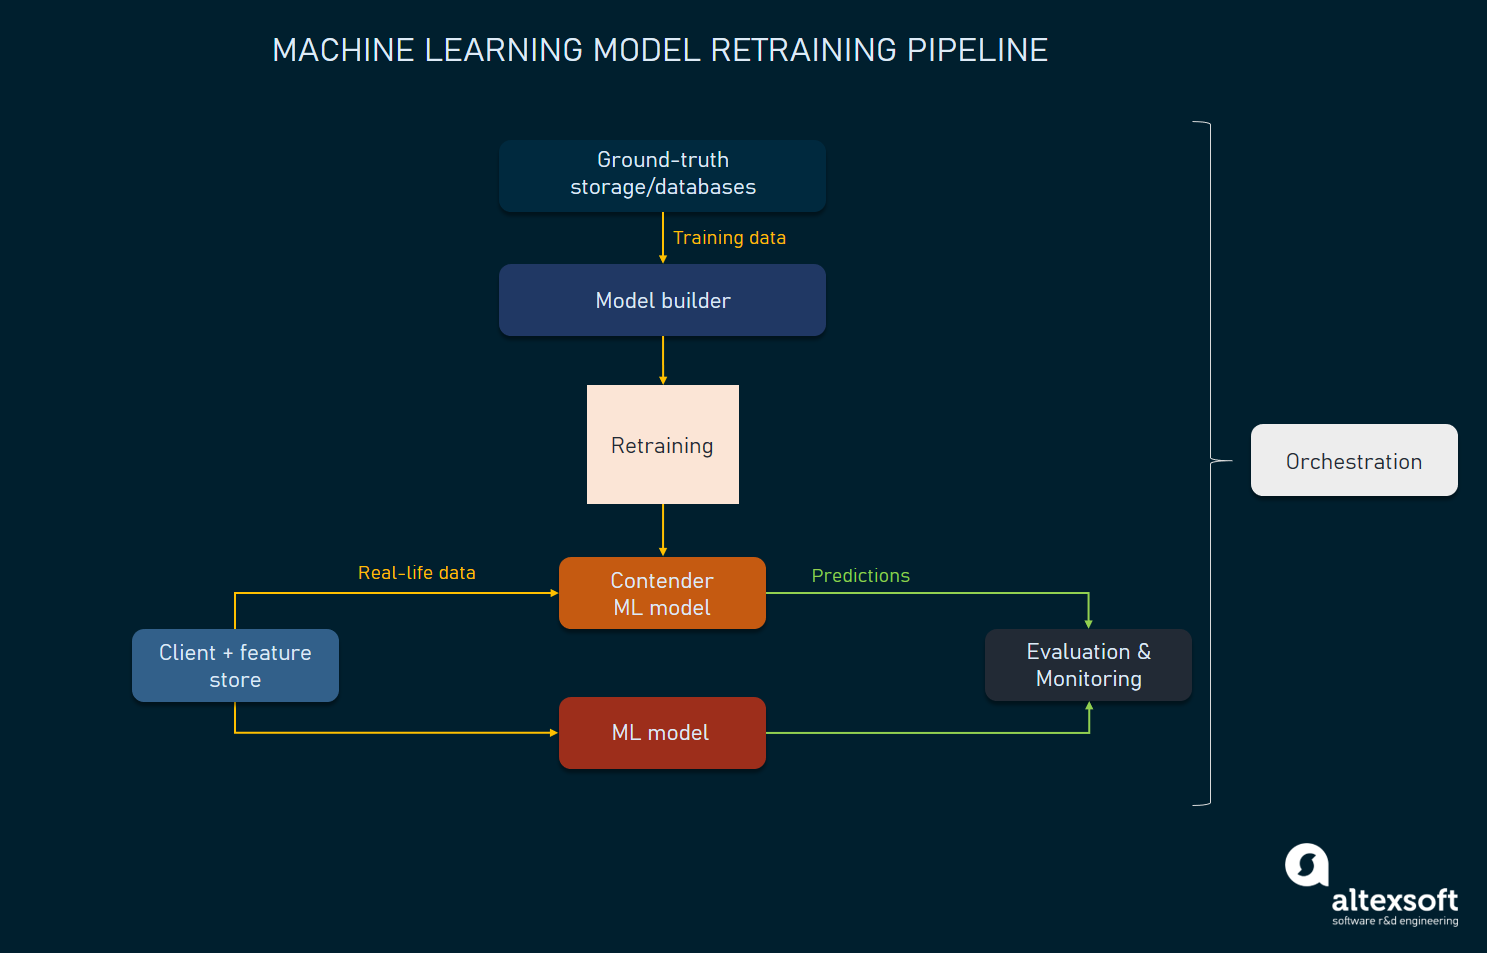This screenshot has width=1487, height=953.
Task: Select the Contender ML model box
Action: click(x=662, y=593)
